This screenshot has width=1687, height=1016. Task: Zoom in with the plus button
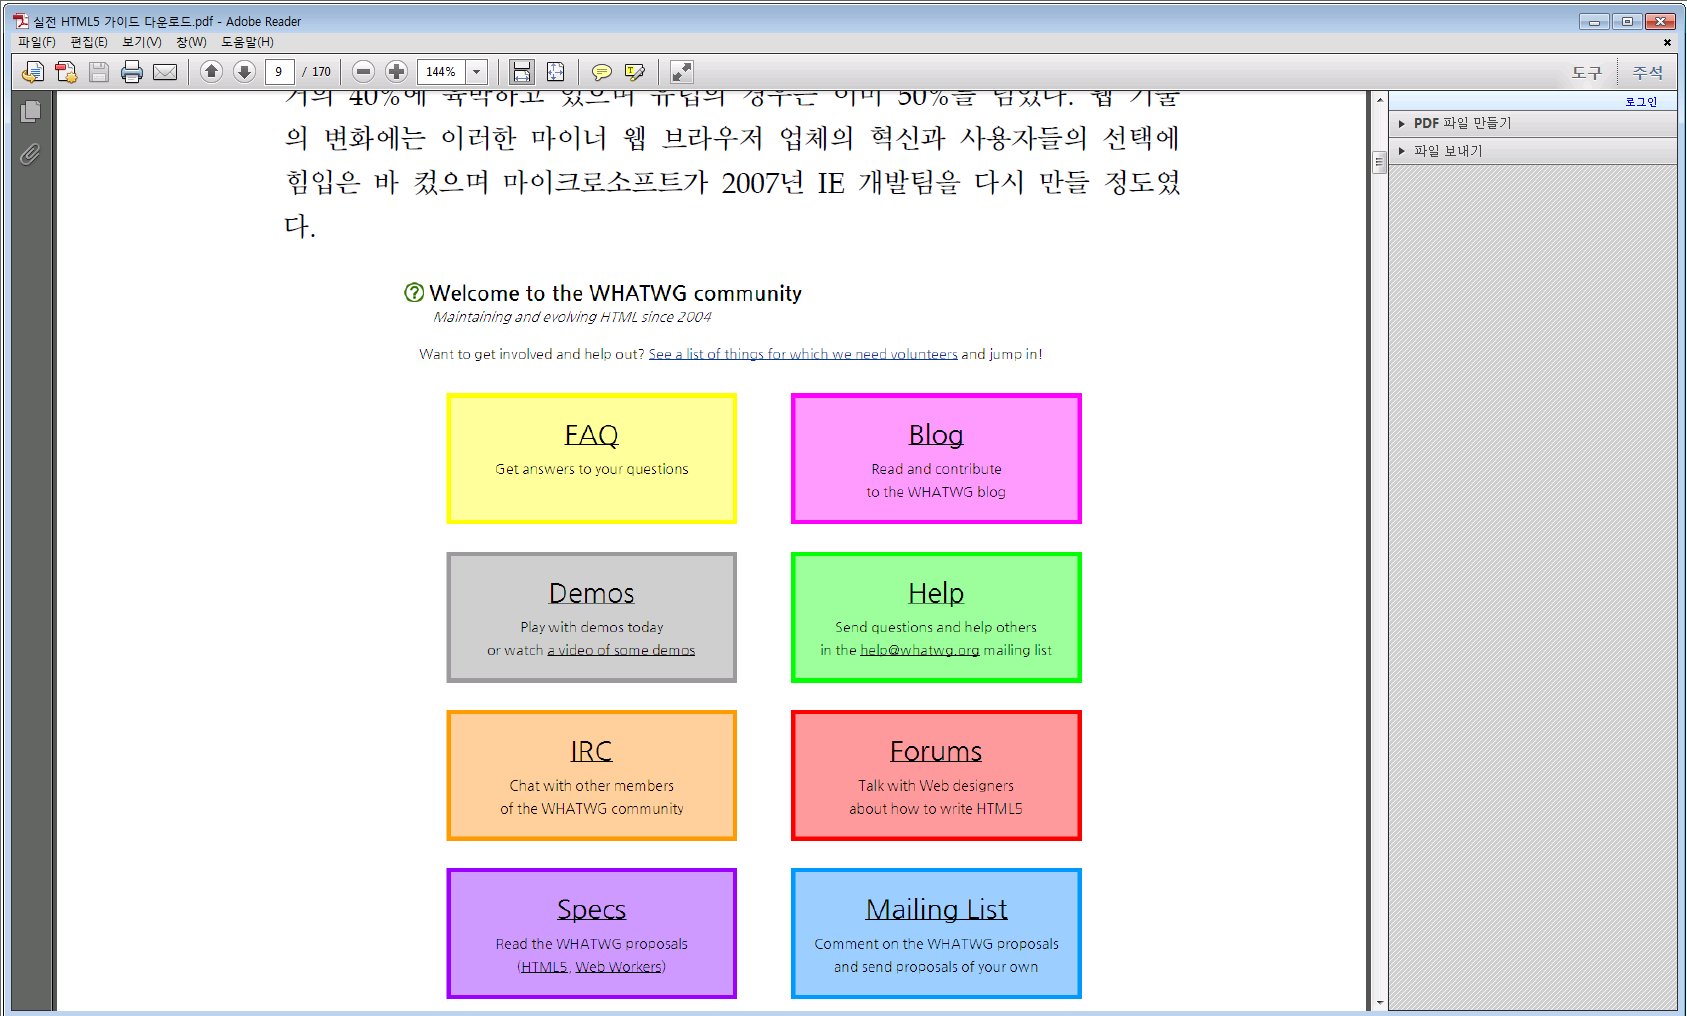[396, 71]
